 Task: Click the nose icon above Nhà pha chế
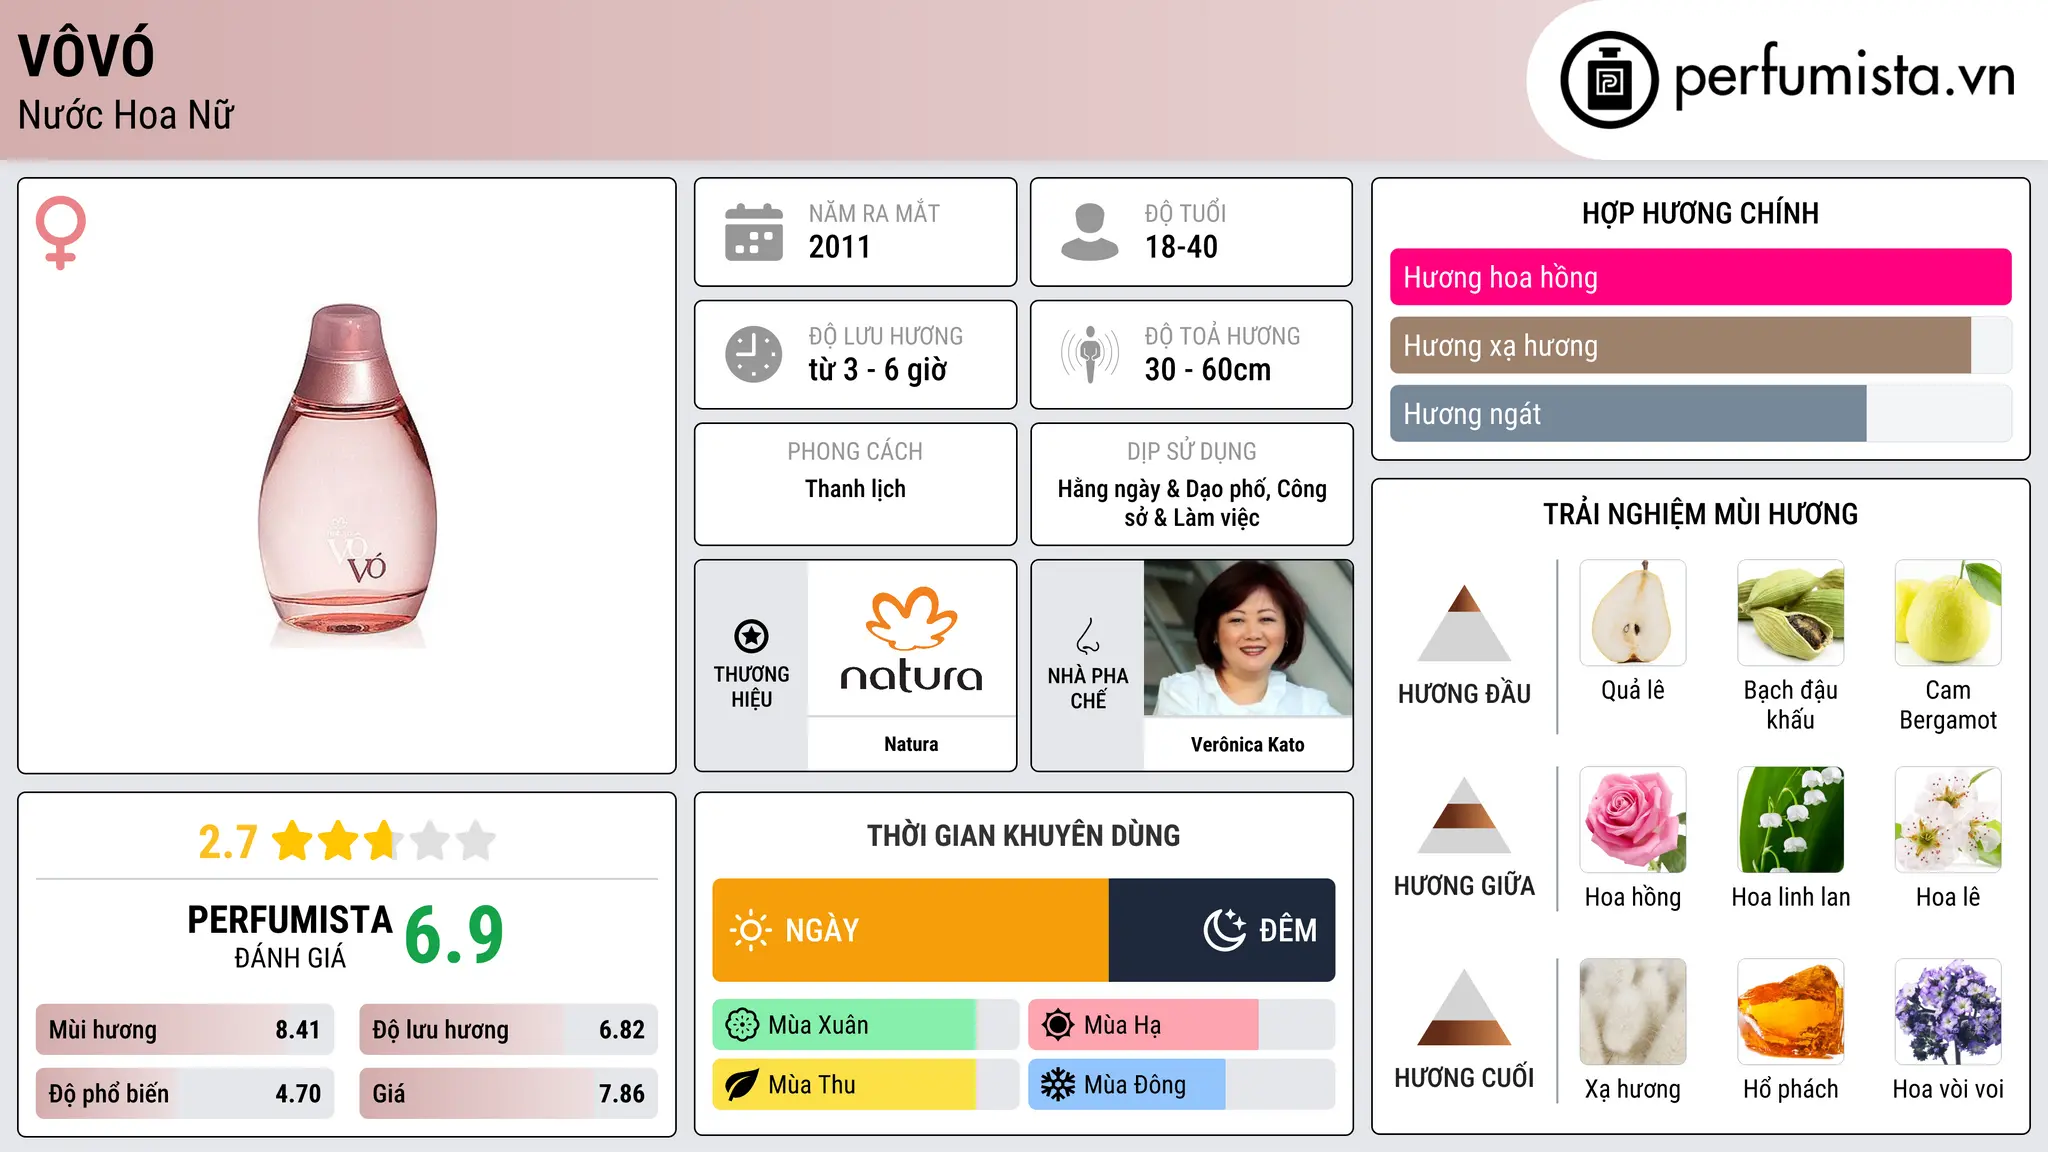tap(1088, 636)
